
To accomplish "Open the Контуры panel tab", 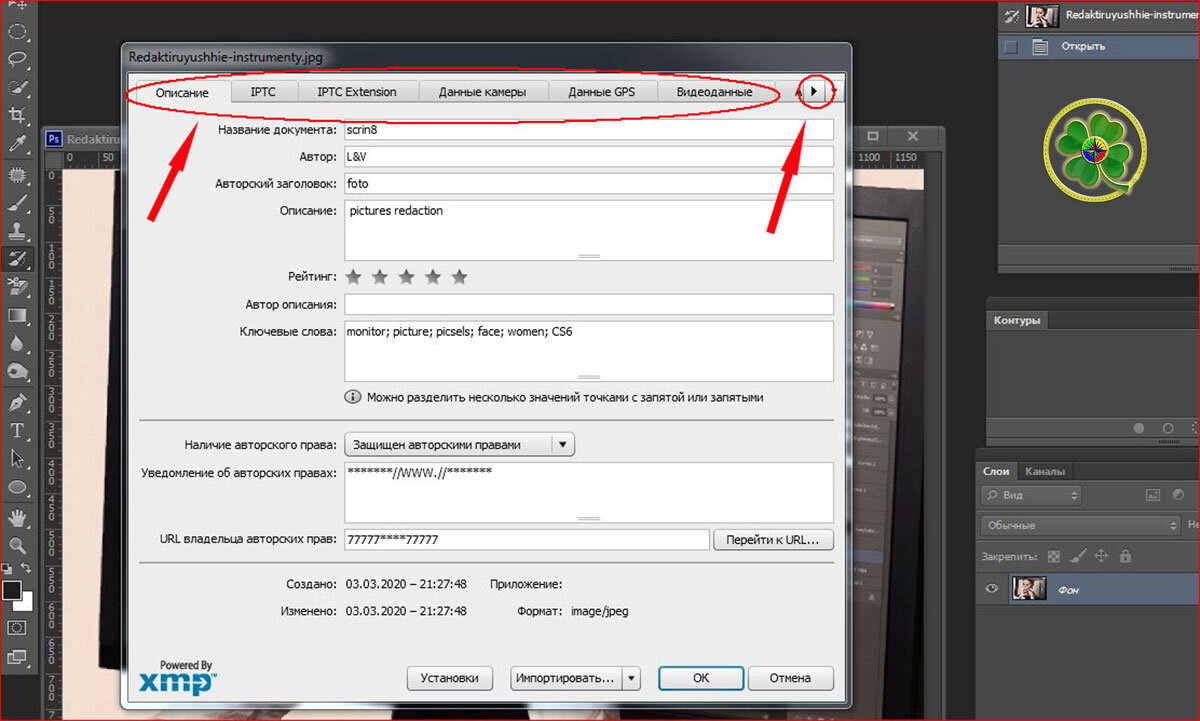I will [x=1017, y=320].
